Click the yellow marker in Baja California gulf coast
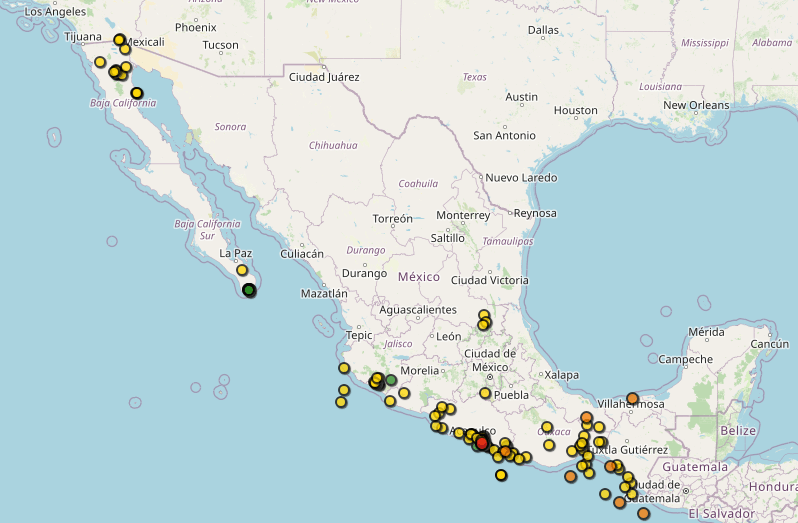 [136, 93]
